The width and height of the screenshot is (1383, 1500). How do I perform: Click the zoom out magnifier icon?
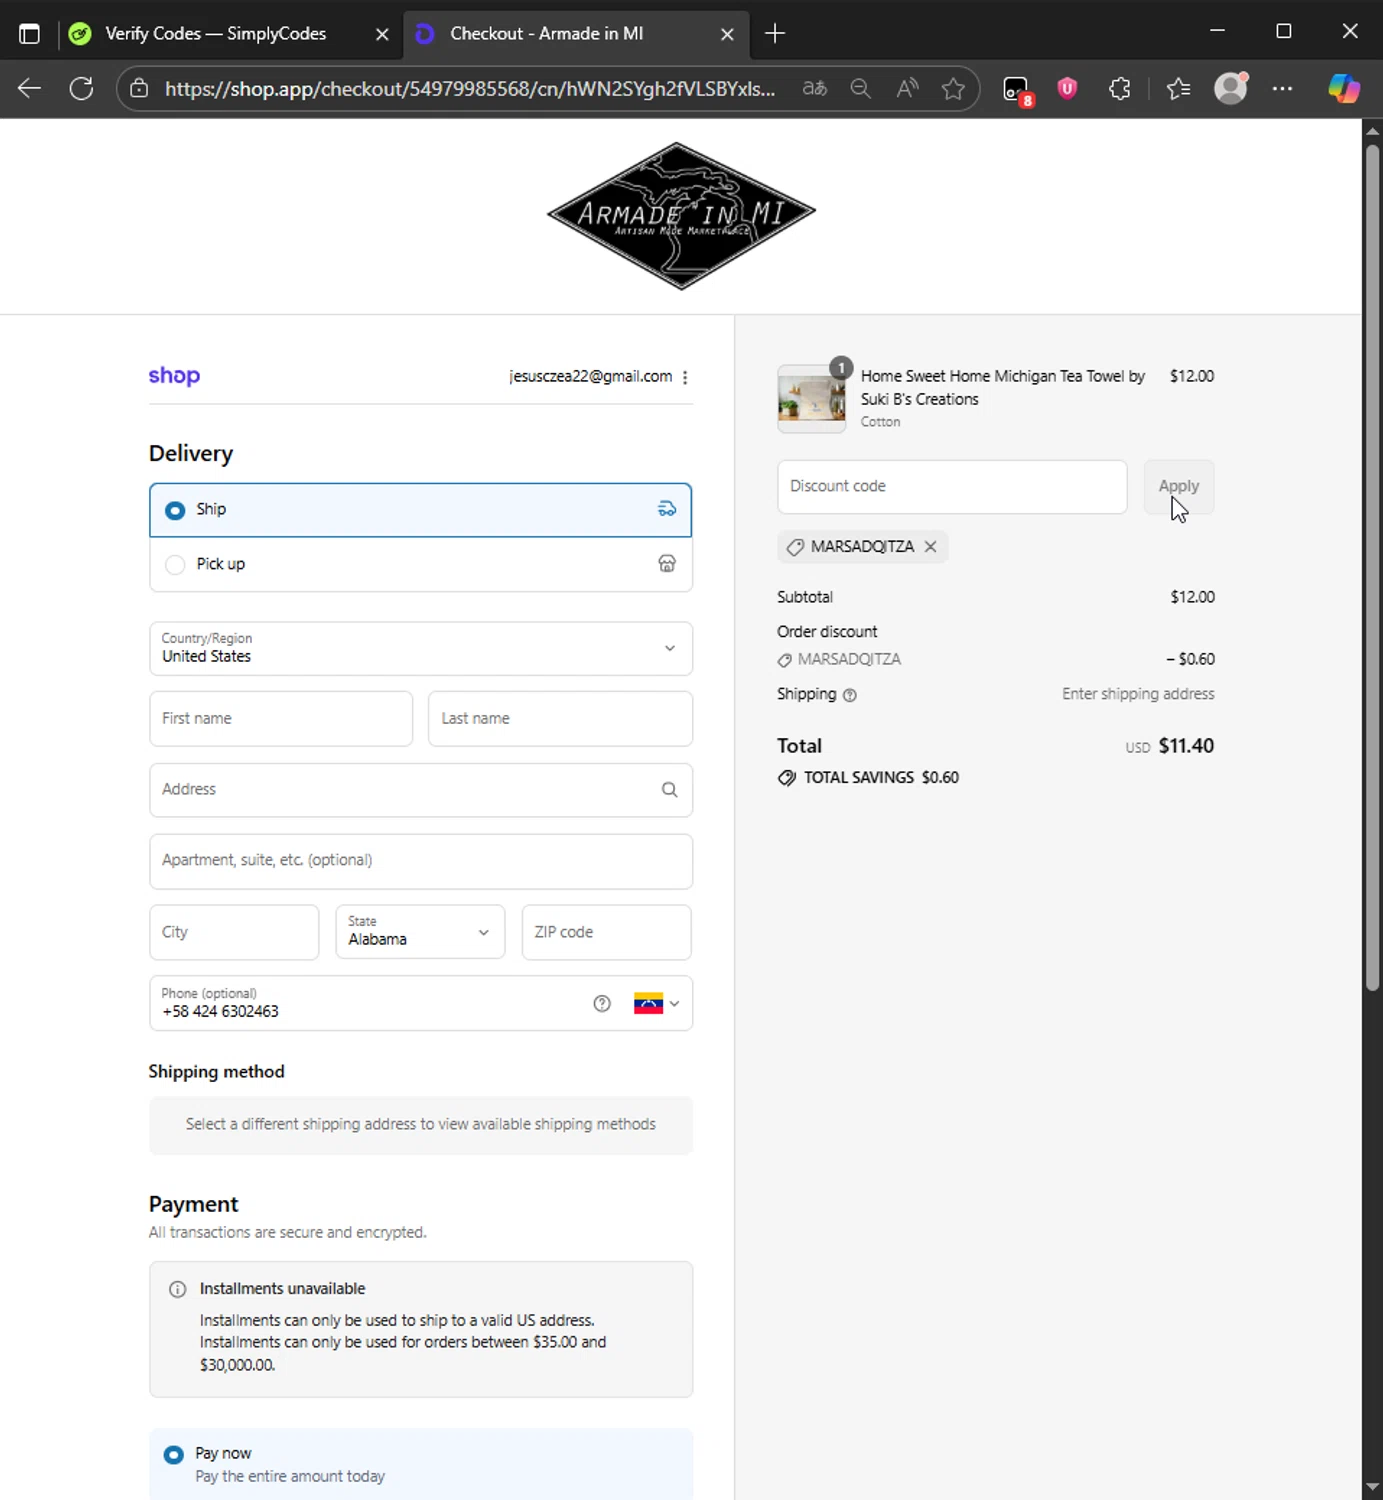tap(861, 89)
